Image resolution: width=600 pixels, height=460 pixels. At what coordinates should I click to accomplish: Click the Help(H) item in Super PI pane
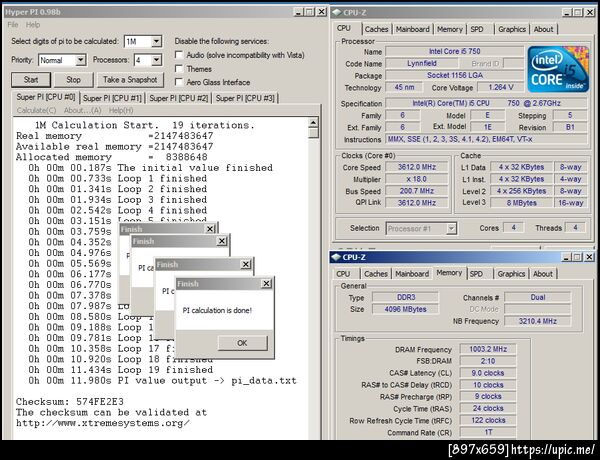[121, 110]
